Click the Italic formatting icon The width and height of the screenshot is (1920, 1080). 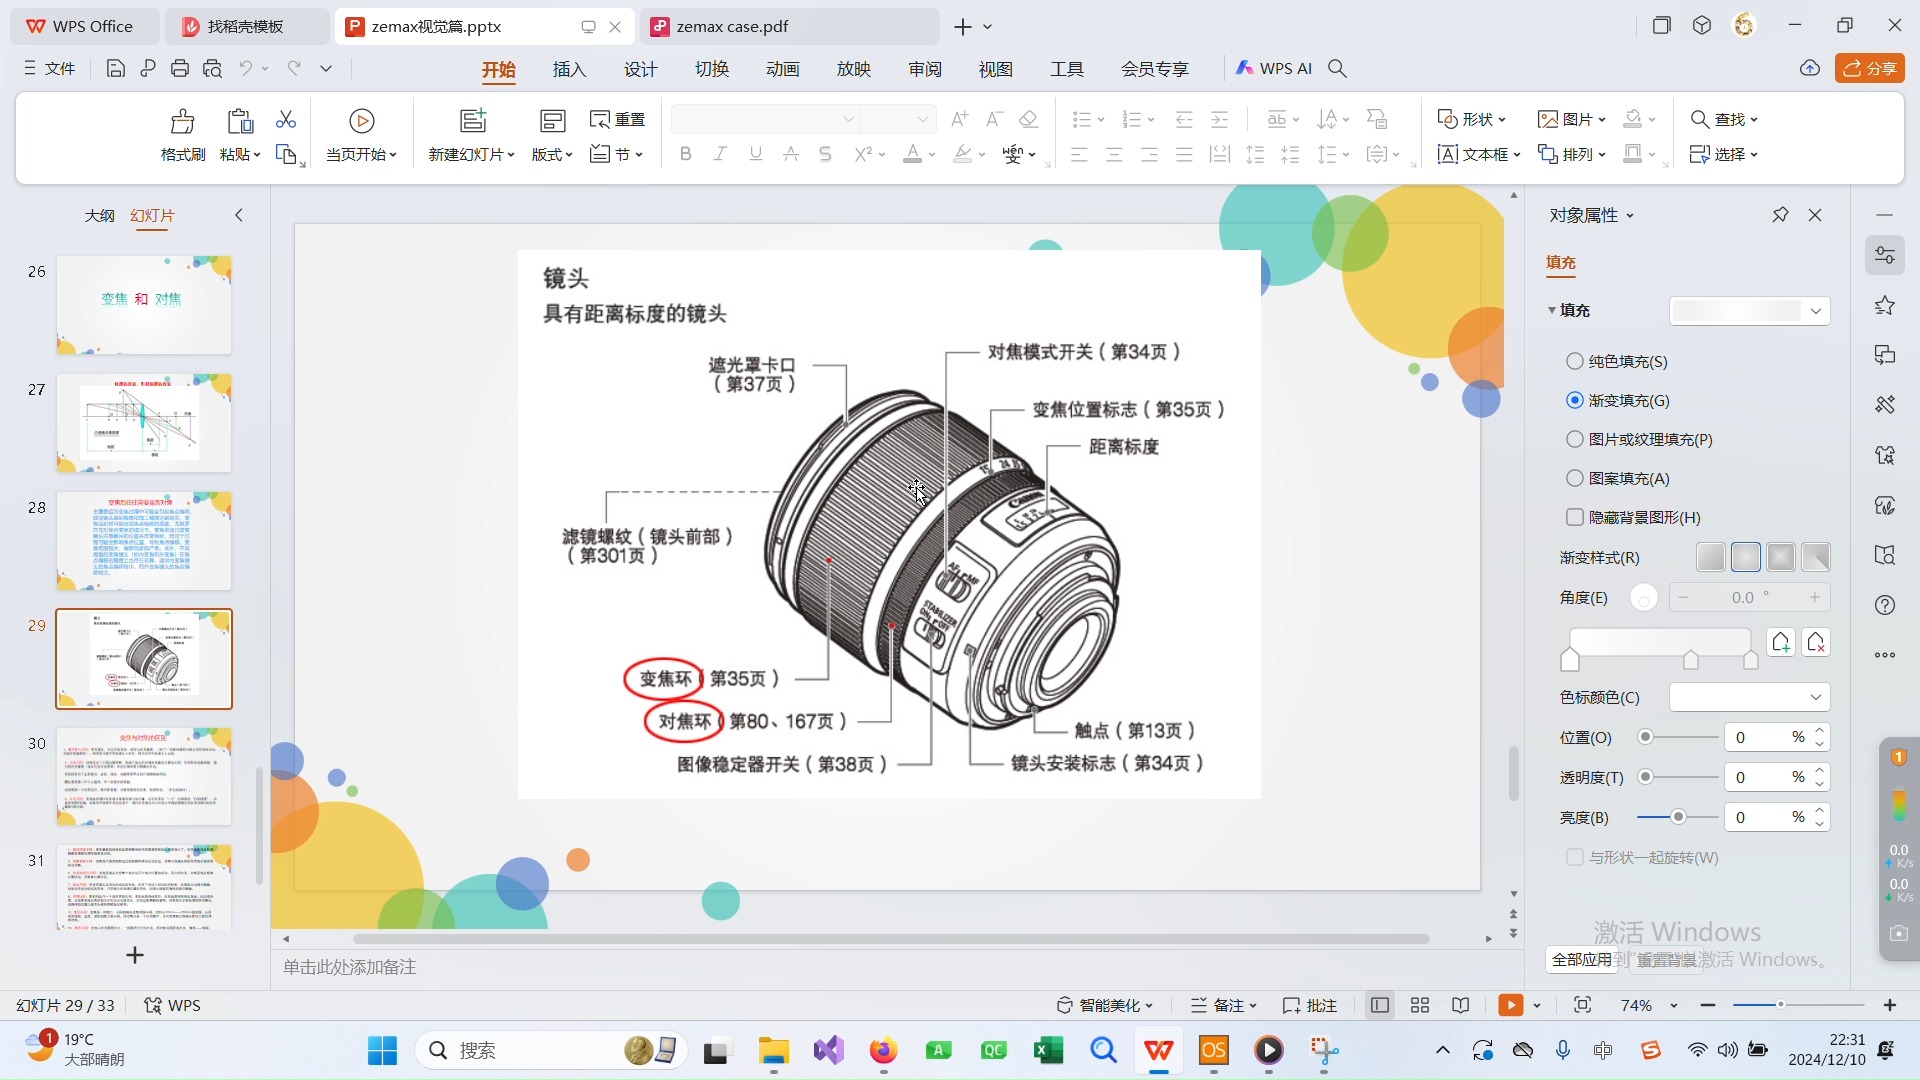pyautogui.click(x=720, y=154)
